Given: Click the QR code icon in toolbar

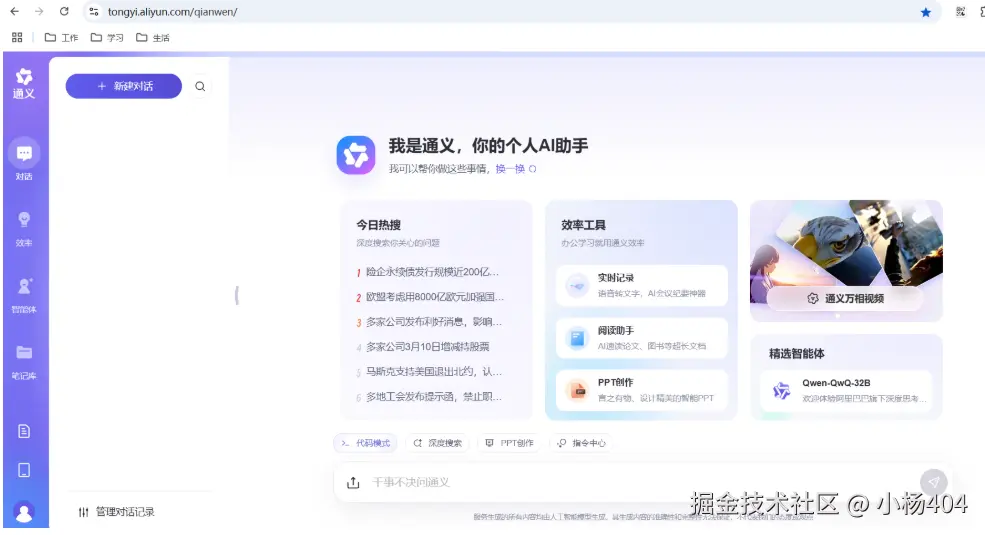Looking at the screenshot, I should point(960,11).
